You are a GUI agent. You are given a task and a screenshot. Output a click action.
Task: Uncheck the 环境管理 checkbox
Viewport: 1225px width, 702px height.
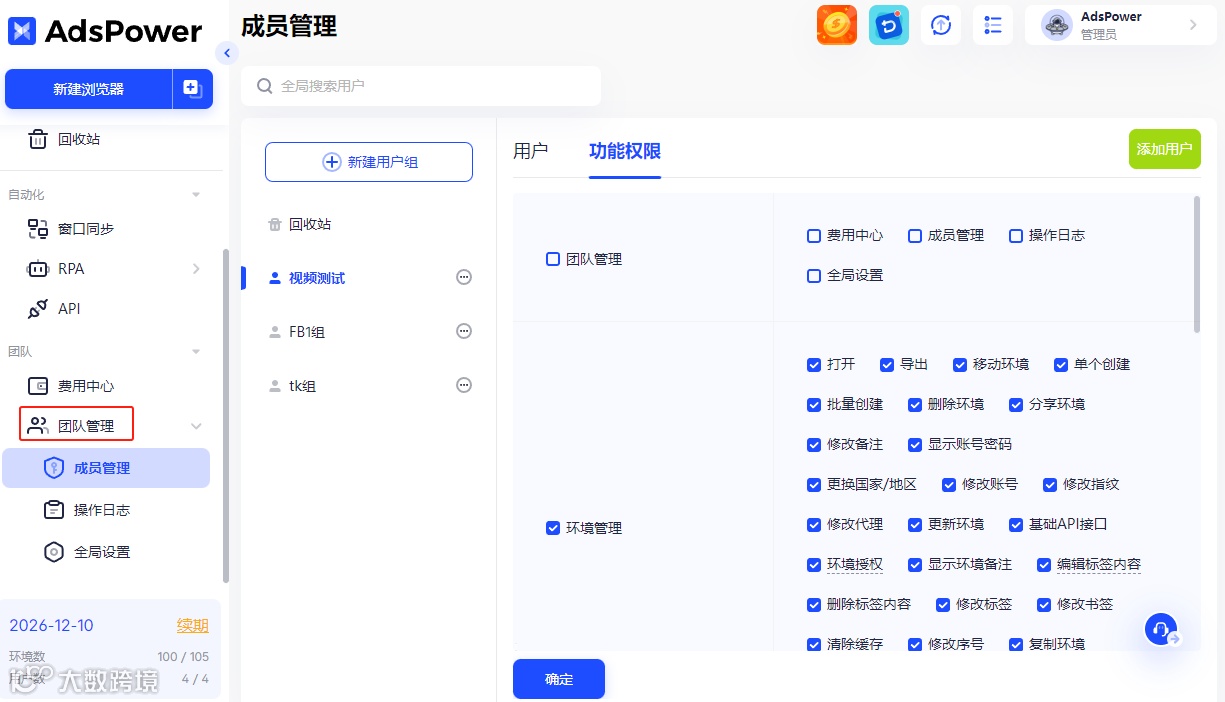pos(553,528)
